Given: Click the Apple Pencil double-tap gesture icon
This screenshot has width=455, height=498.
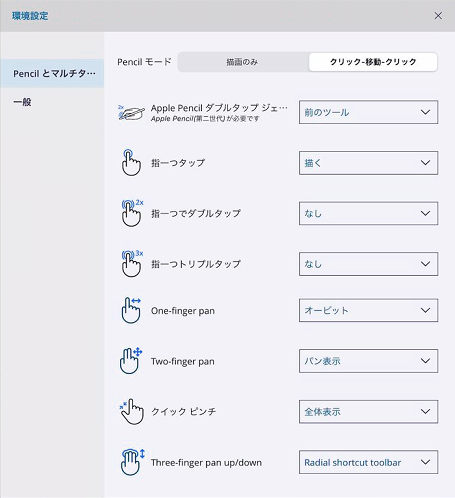Looking at the screenshot, I should pos(131,113).
